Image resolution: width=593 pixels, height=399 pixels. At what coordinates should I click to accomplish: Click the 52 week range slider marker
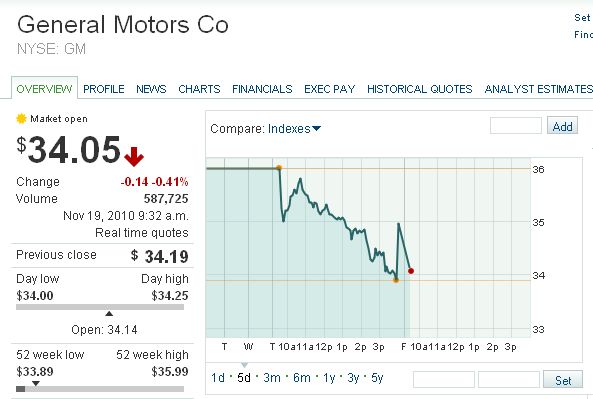click(x=36, y=383)
